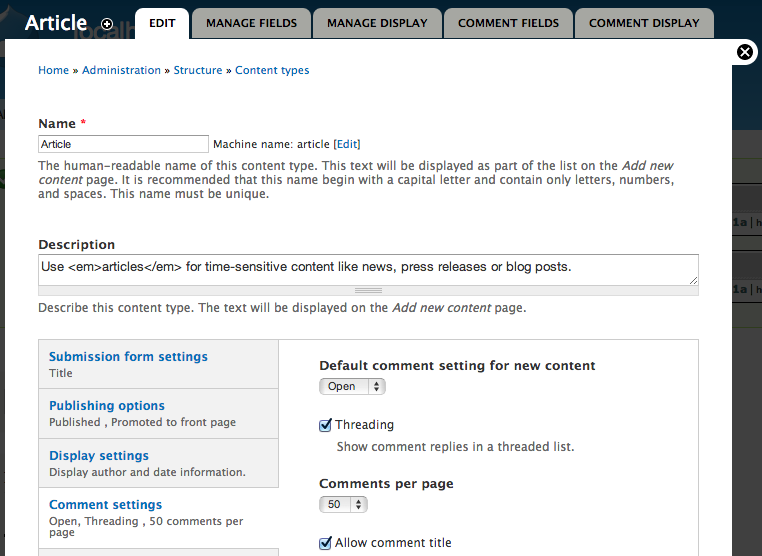Select the Display settings vertical tab
Viewport: 762px width, 556px height.
[158, 463]
